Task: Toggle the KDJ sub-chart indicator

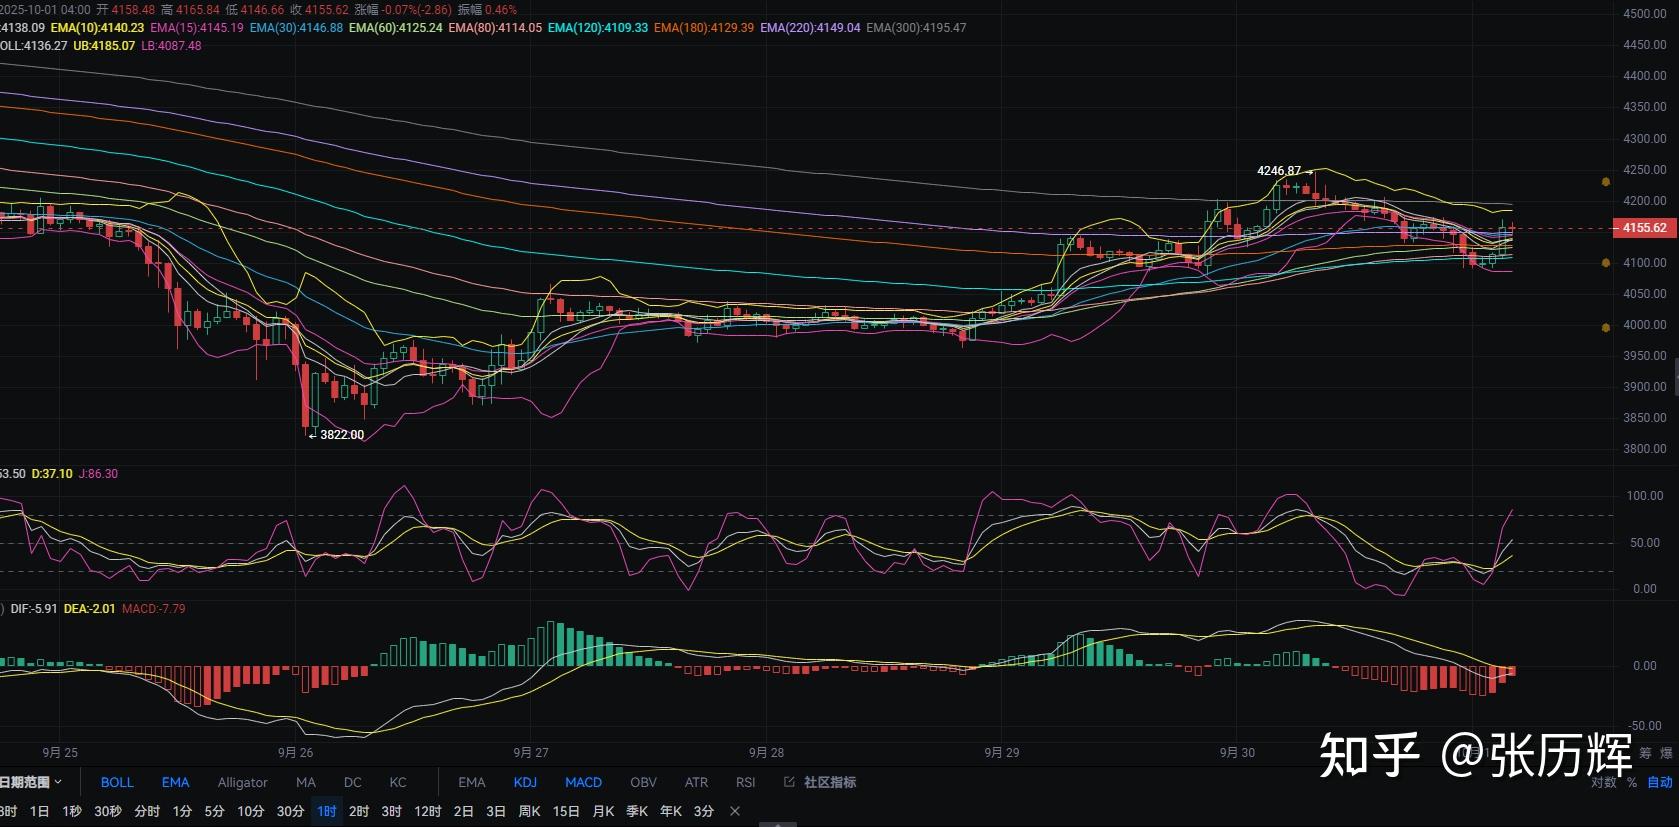Action: pos(525,782)
